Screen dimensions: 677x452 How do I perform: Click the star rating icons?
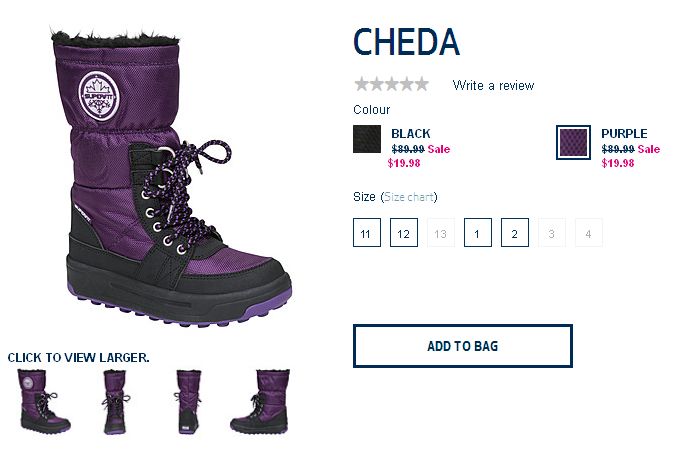[x=391, y=85]
